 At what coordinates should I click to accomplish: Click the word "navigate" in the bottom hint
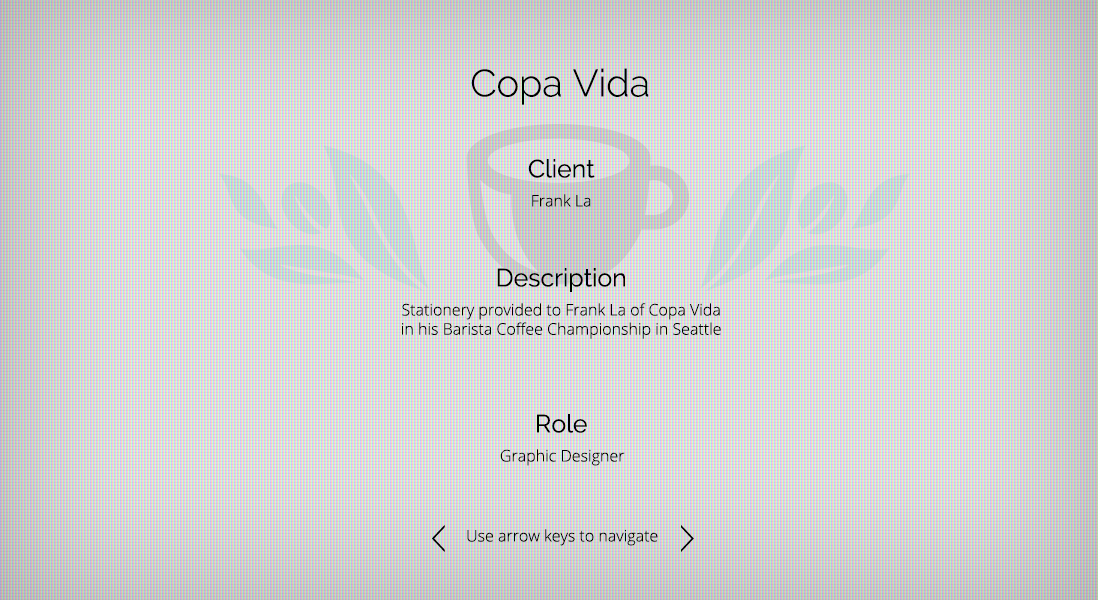pyautogui.click(x=628, y=537)
